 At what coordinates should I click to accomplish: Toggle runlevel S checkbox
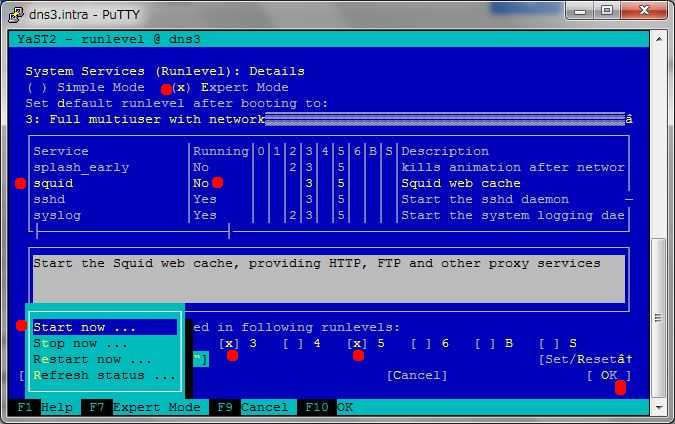[558, 344]
